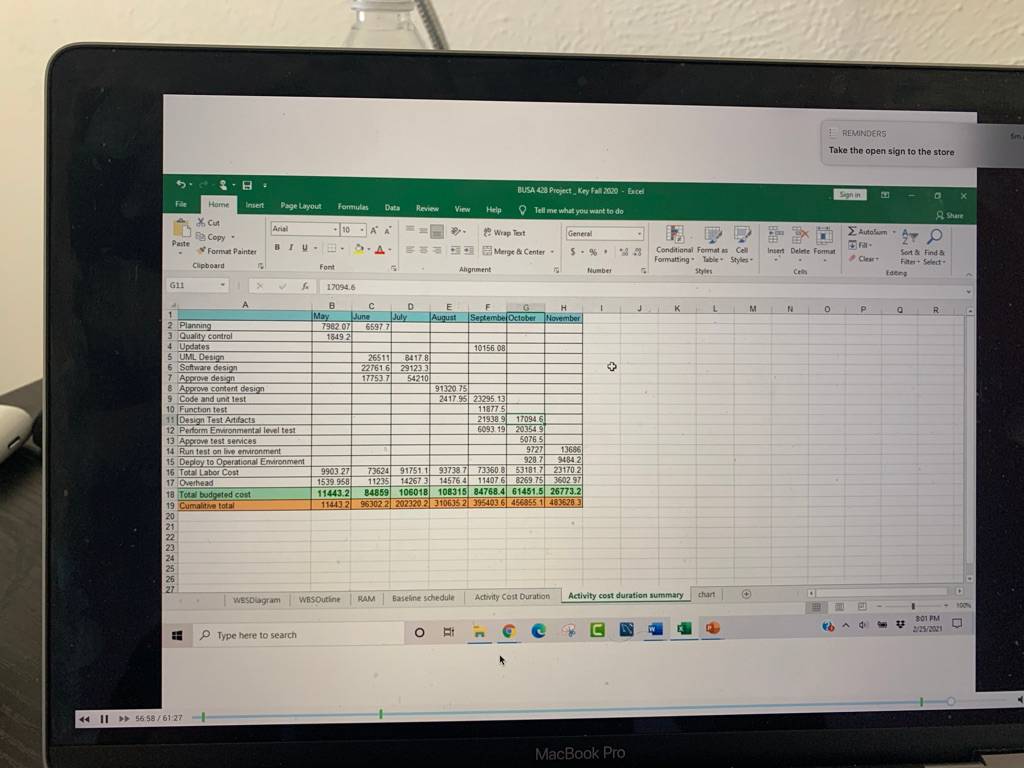Image resolution: width=1024 pixels, height=768 pixels.
Task: Open the General number format dropdown
Action: point(639,234)
